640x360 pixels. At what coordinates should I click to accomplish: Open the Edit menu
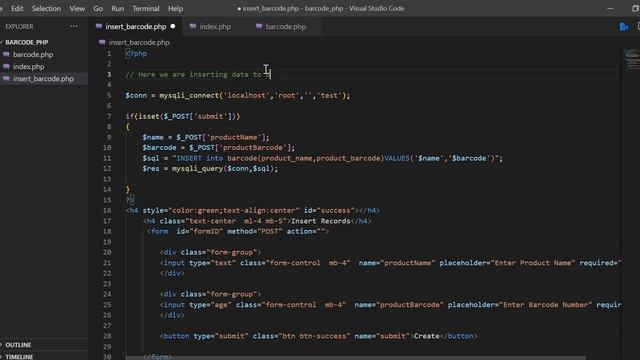17,9
